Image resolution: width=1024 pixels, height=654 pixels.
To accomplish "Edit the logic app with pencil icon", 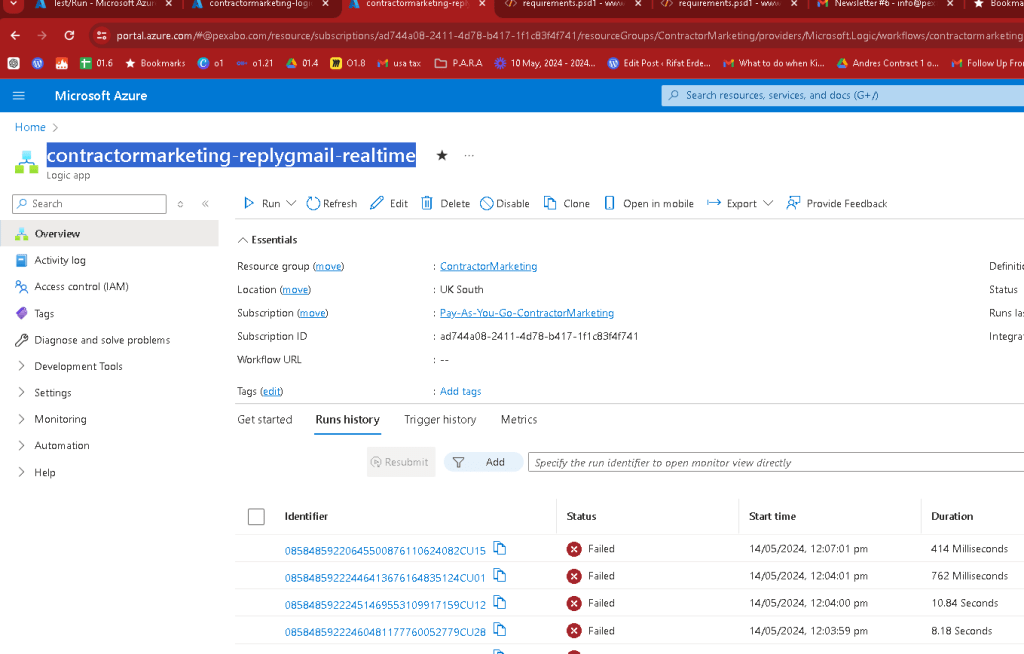I will click(389, 203).
